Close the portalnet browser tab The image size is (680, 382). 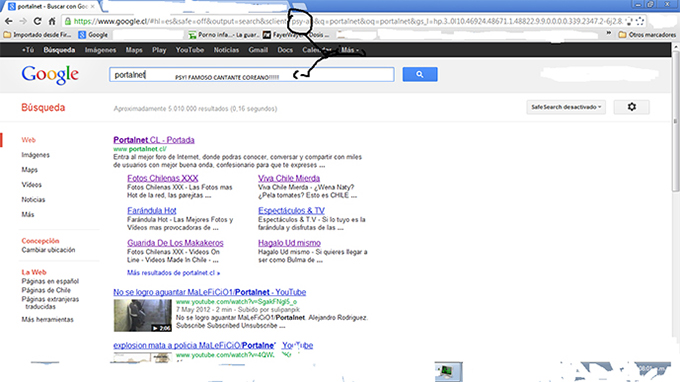pos(92,7)
